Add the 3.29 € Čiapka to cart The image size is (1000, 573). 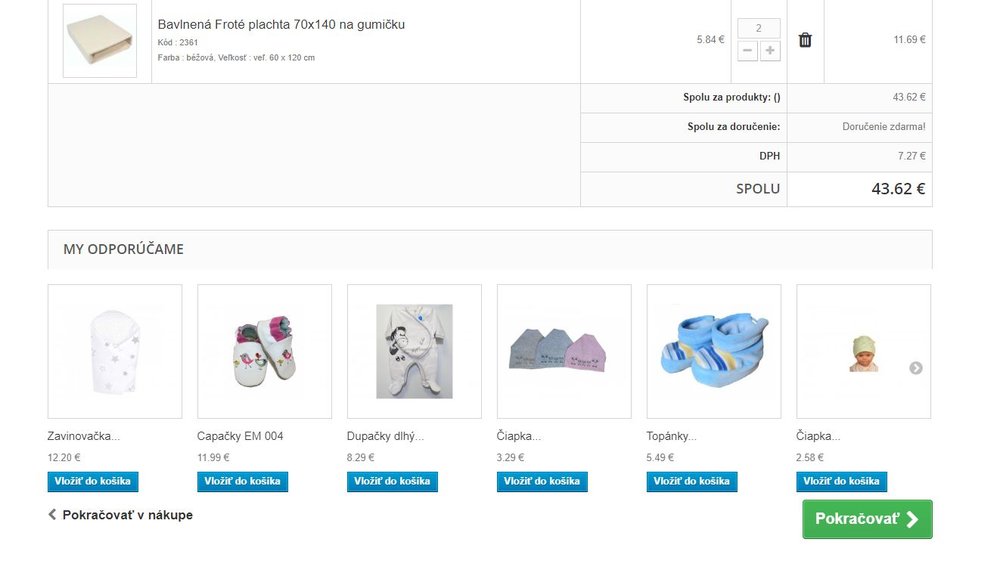pos(542,481)
